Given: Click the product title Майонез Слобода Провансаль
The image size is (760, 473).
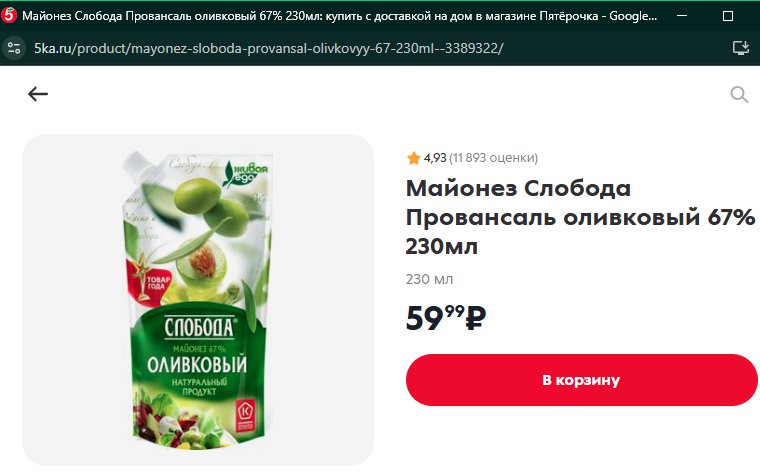Looking at the screenshot, I should [x=580, y=217].
